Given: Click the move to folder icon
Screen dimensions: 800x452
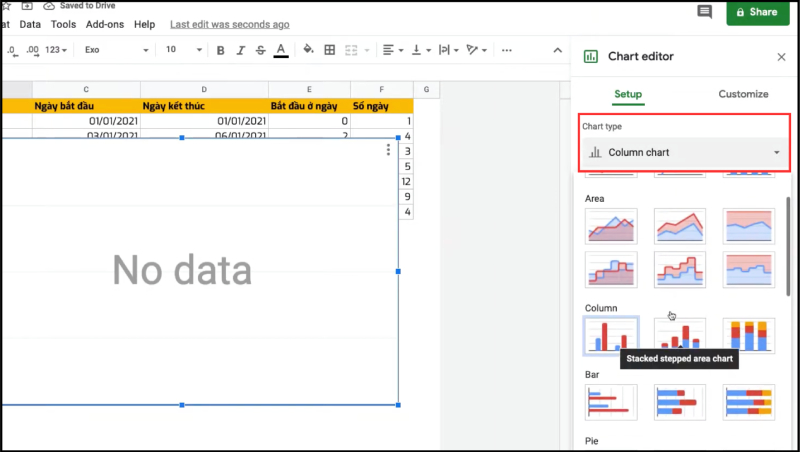Looking at the screenshot, I should 27,6.
